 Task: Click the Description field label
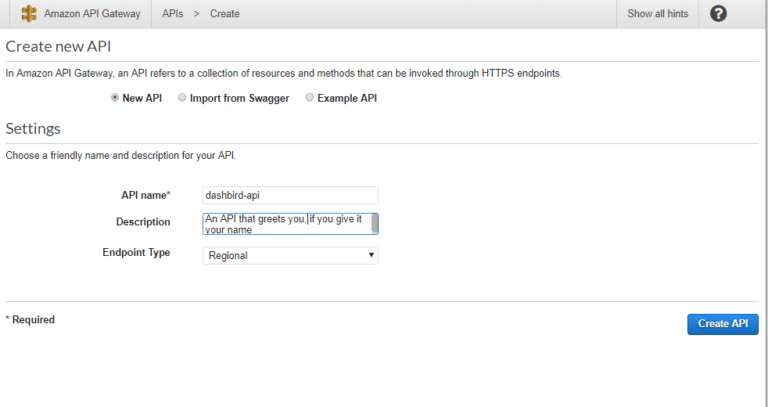(143, 222)
